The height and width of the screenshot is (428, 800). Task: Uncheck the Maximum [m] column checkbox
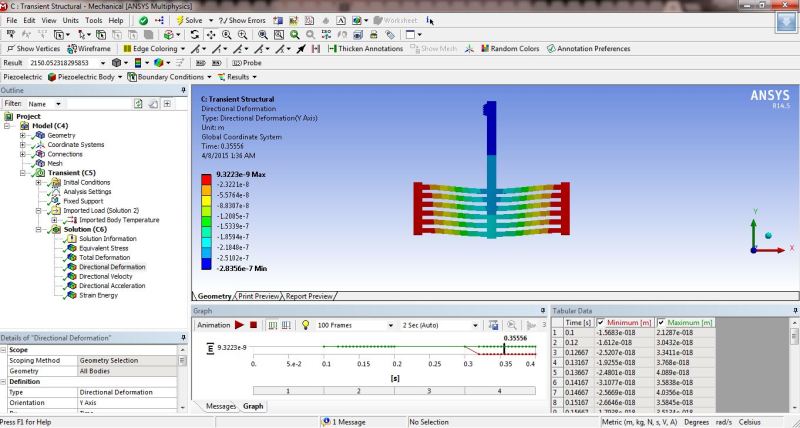click(661, 323)
